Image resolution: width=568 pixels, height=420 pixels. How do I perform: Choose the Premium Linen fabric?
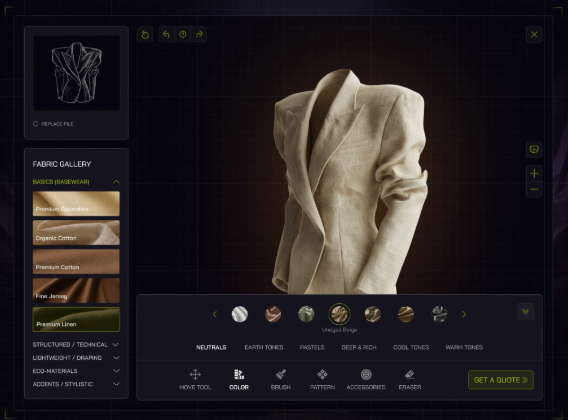click(76, 320)
